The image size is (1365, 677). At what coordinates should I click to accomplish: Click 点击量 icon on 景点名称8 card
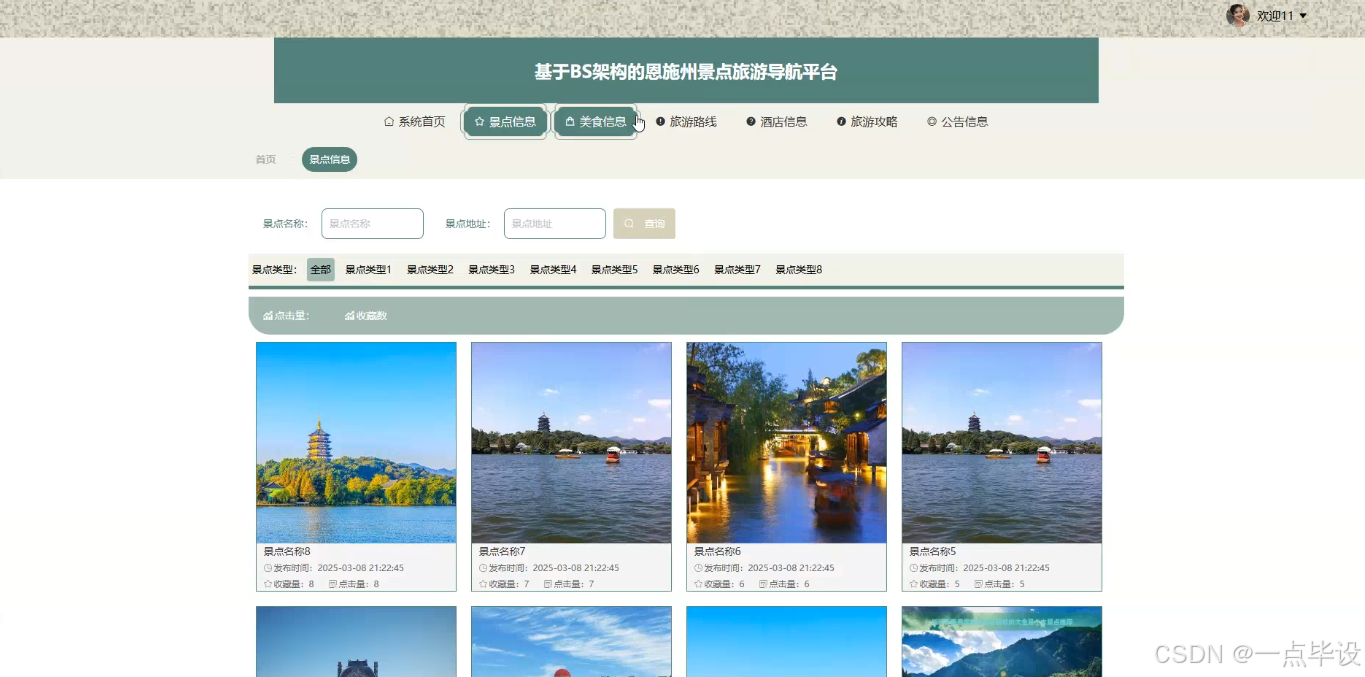[333, 584]
